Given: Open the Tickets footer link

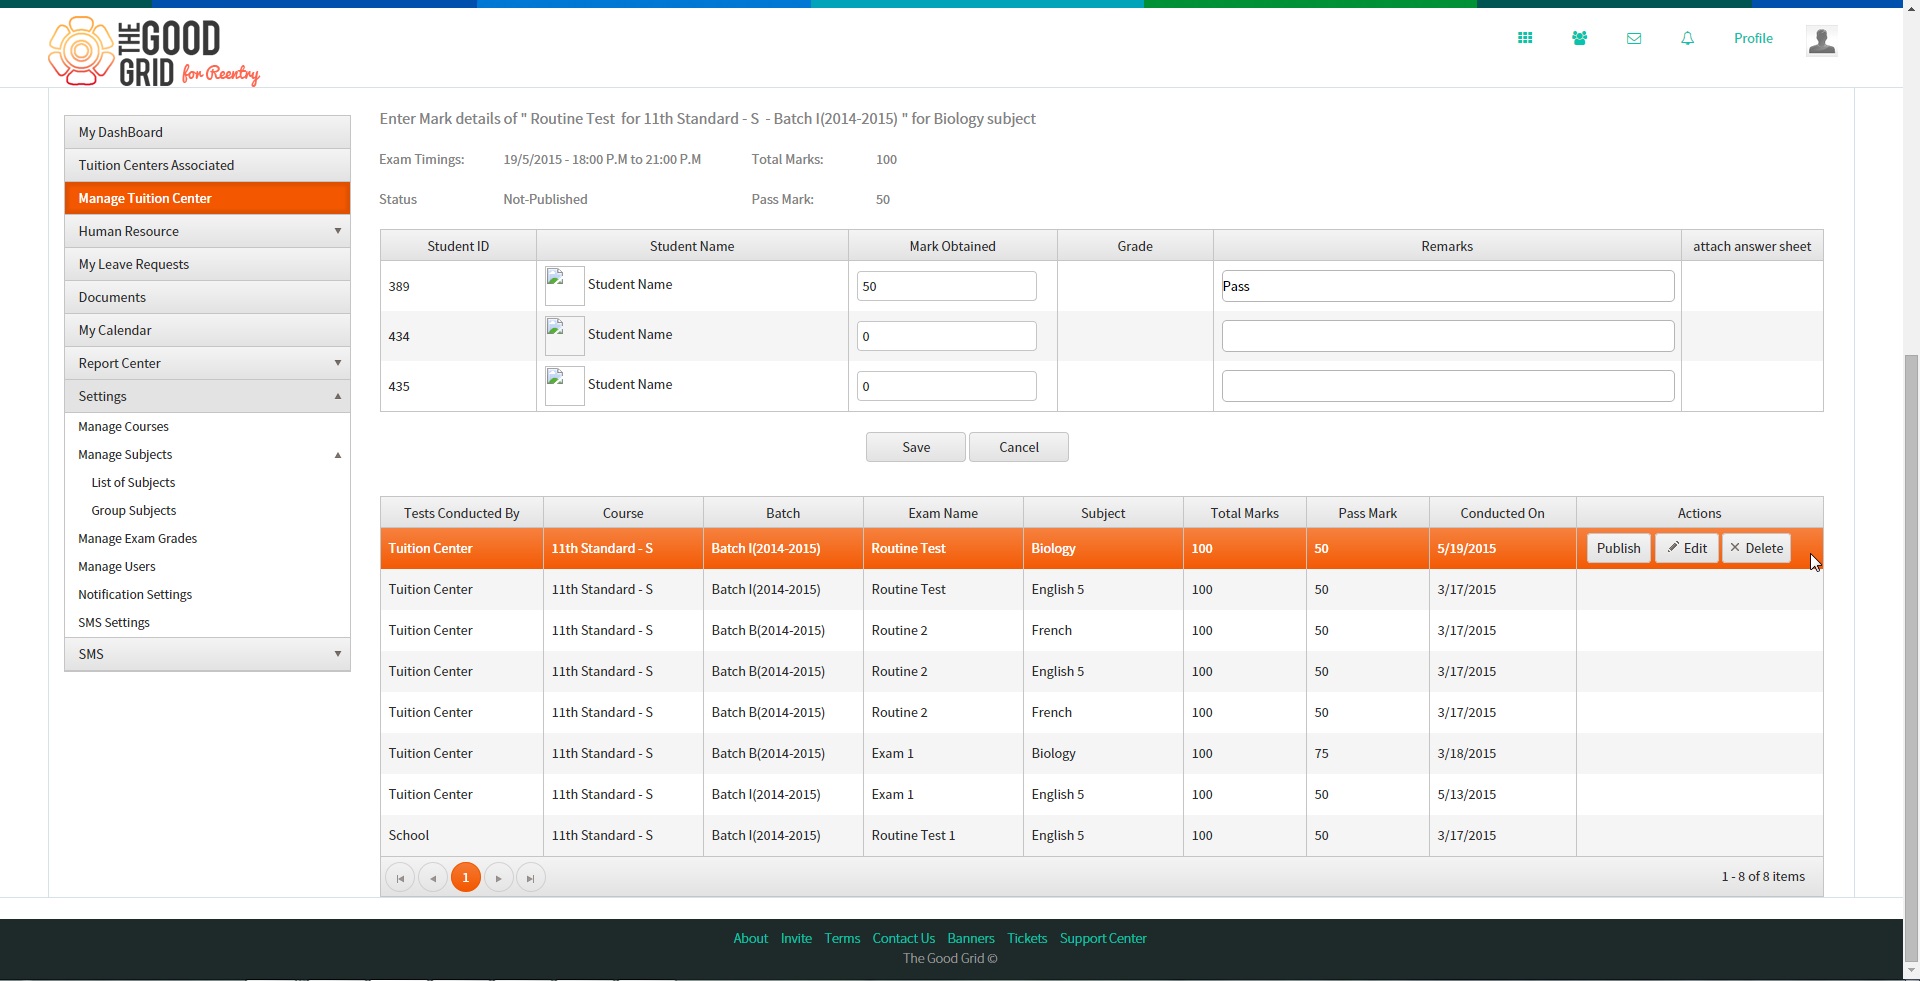Looking at the screenshot, I should click(x=1027, y=938).
